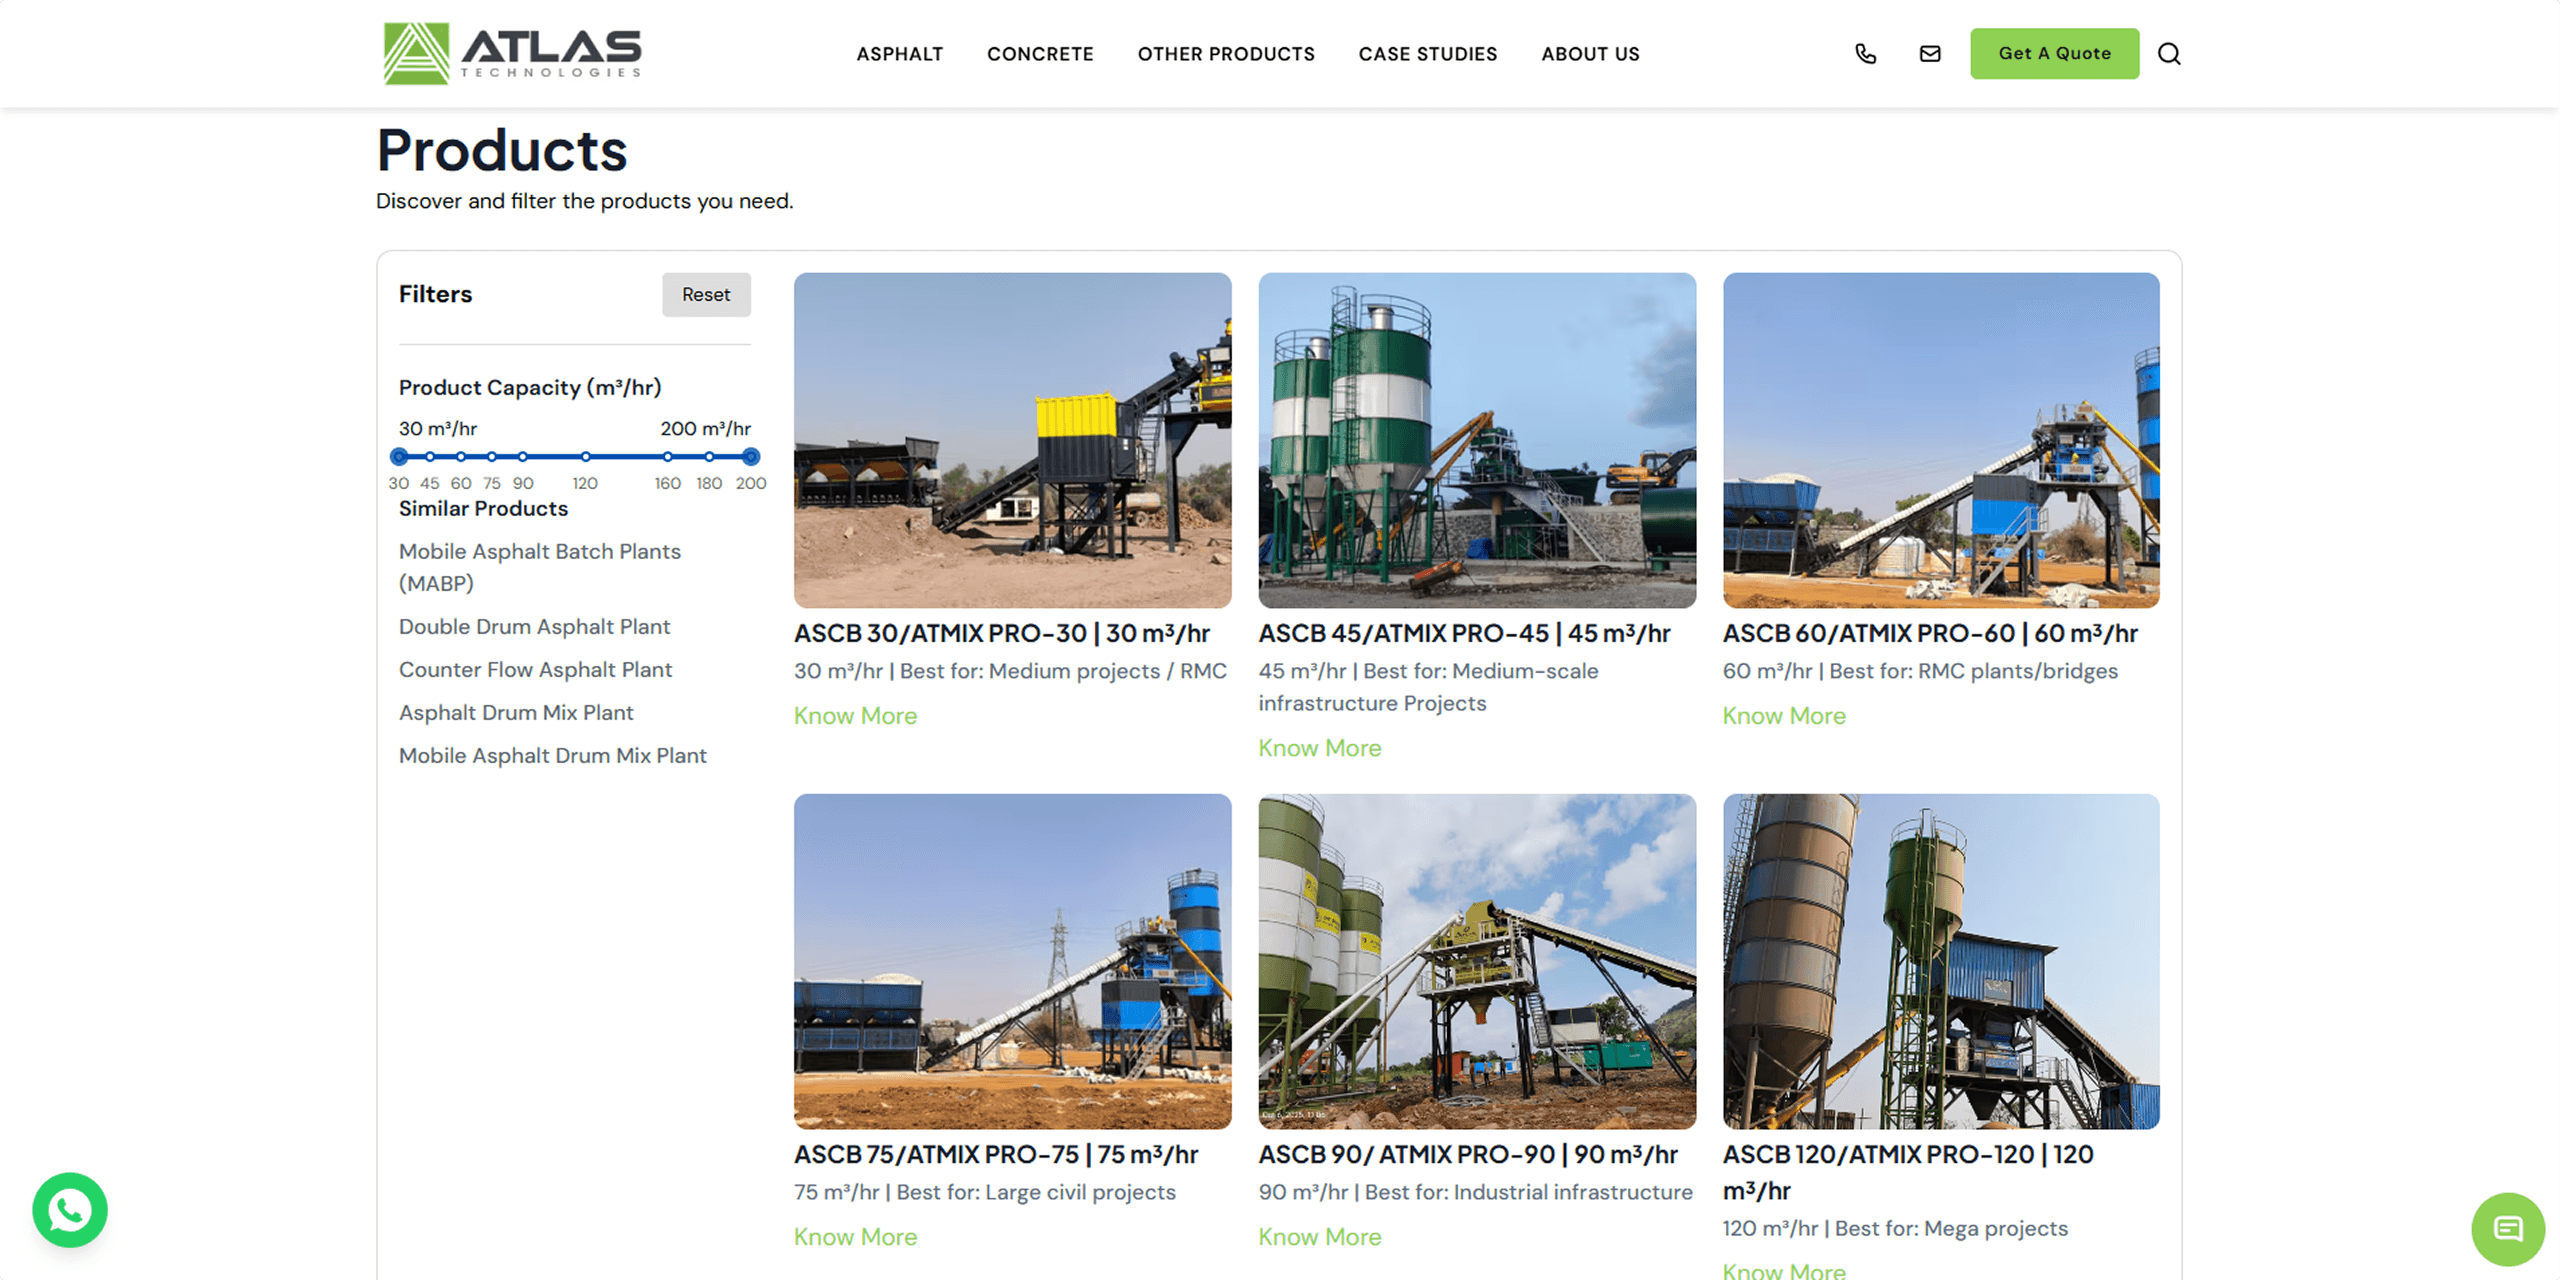Open the green live chat widget
Screen dimensions: 2560x1280
coord(2508,1229)
